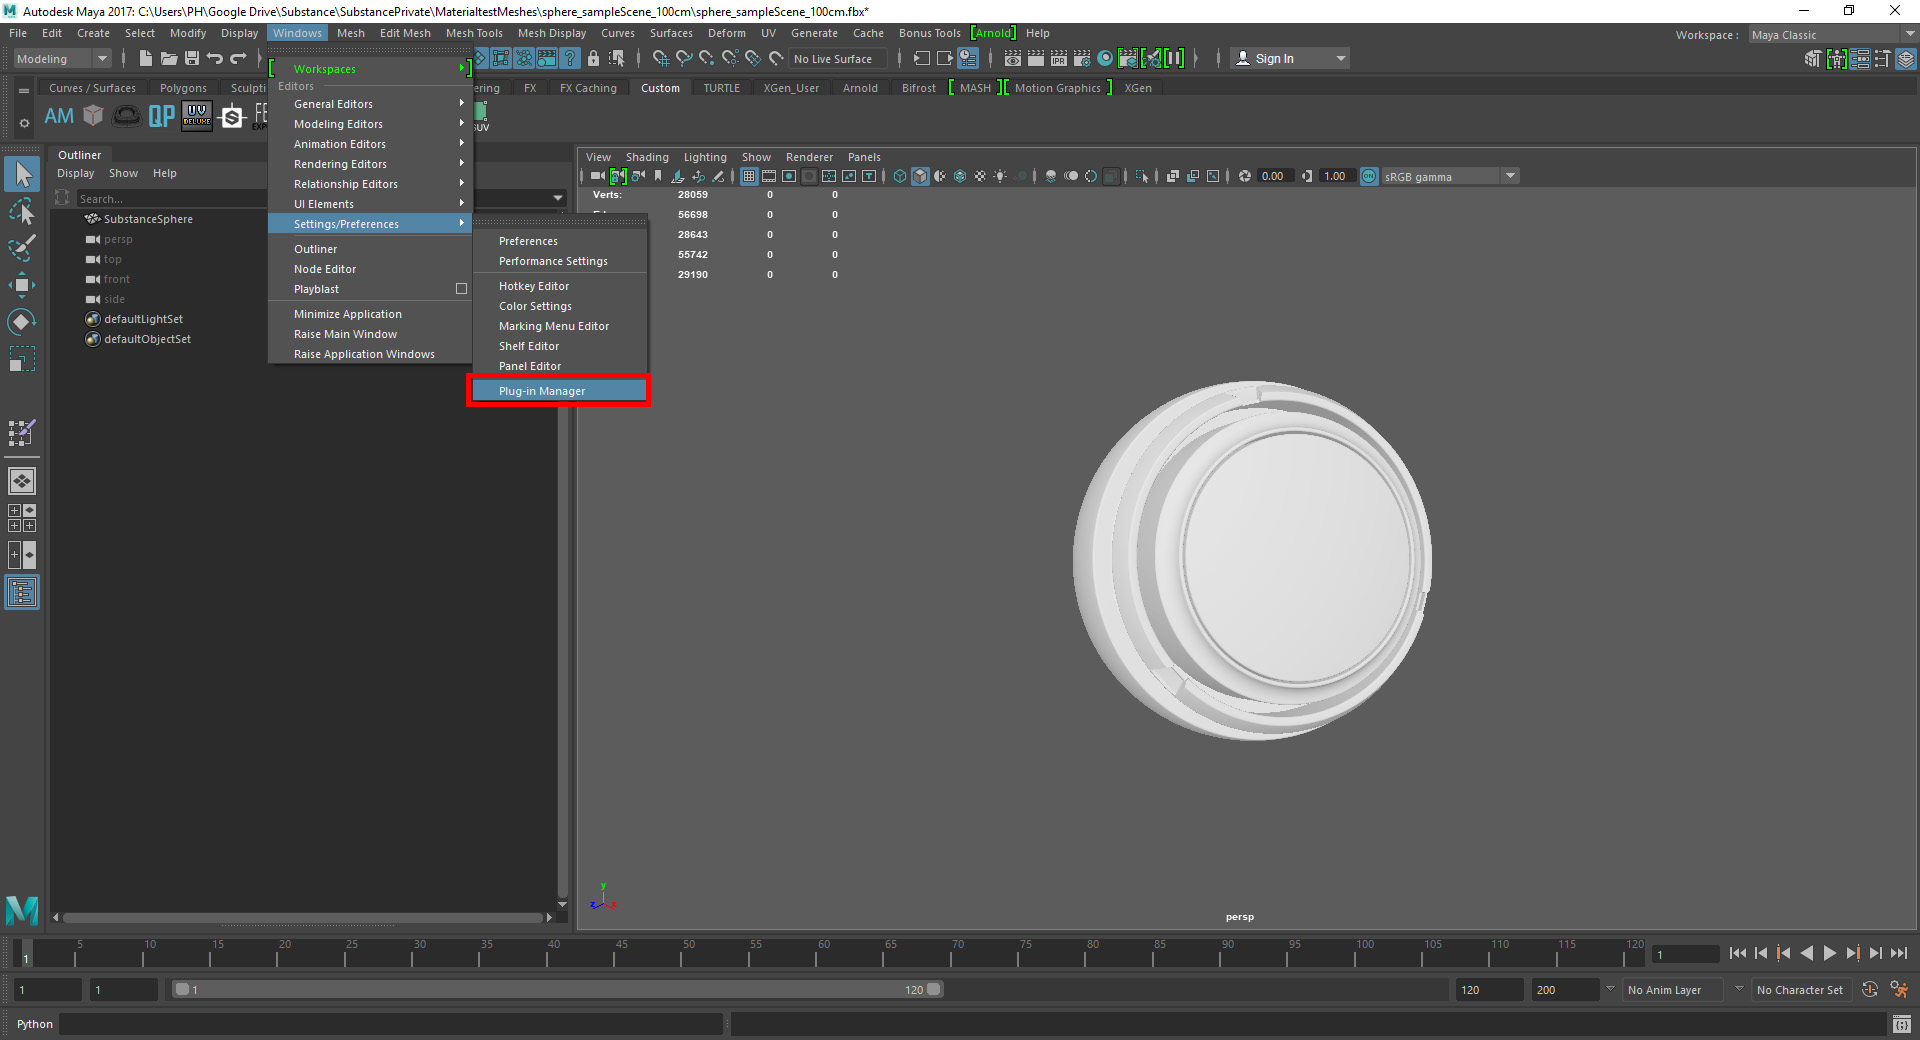Click the UV Deluxe shelf icon

tap(197, 116)
